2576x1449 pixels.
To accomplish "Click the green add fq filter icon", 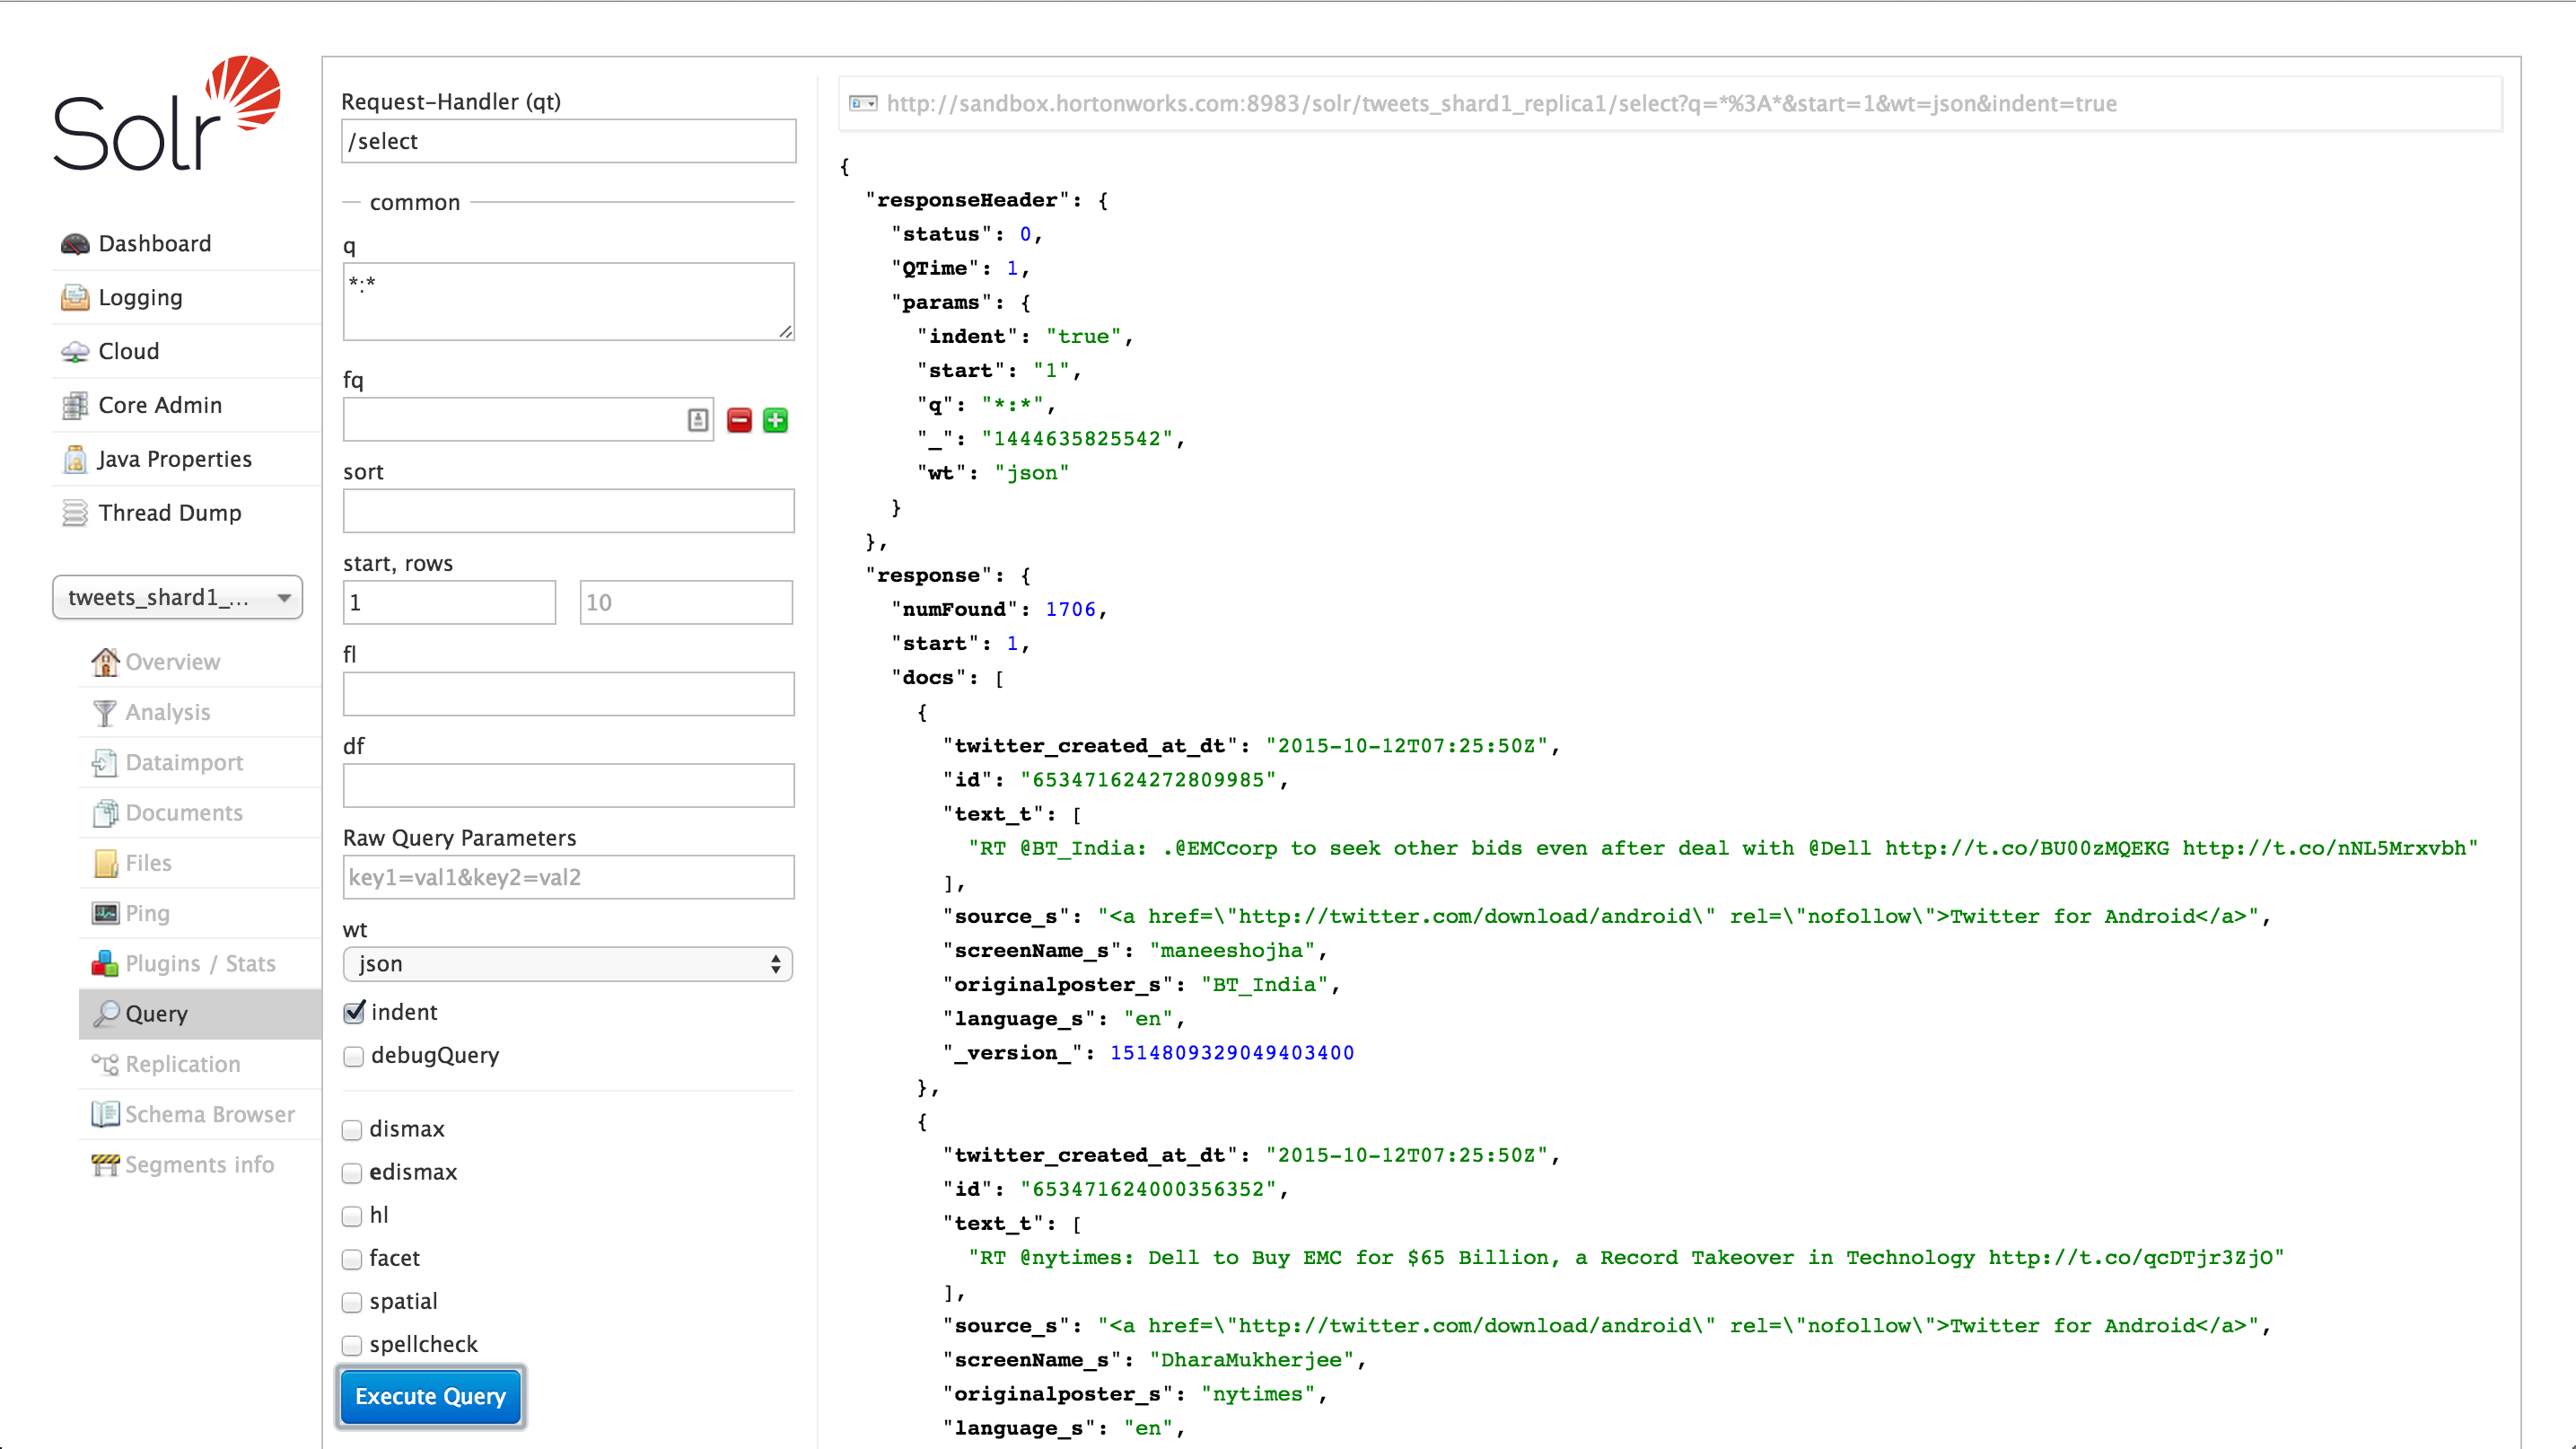I will point(775,420).
